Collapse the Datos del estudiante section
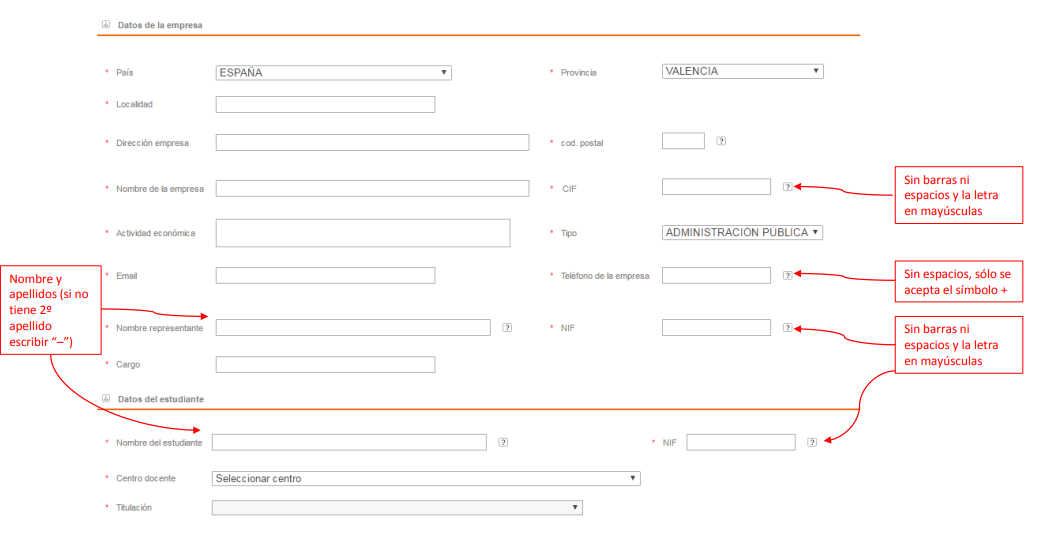Image resolution: width=1049 pixels, height=554 pixels. tap(106, 398)
